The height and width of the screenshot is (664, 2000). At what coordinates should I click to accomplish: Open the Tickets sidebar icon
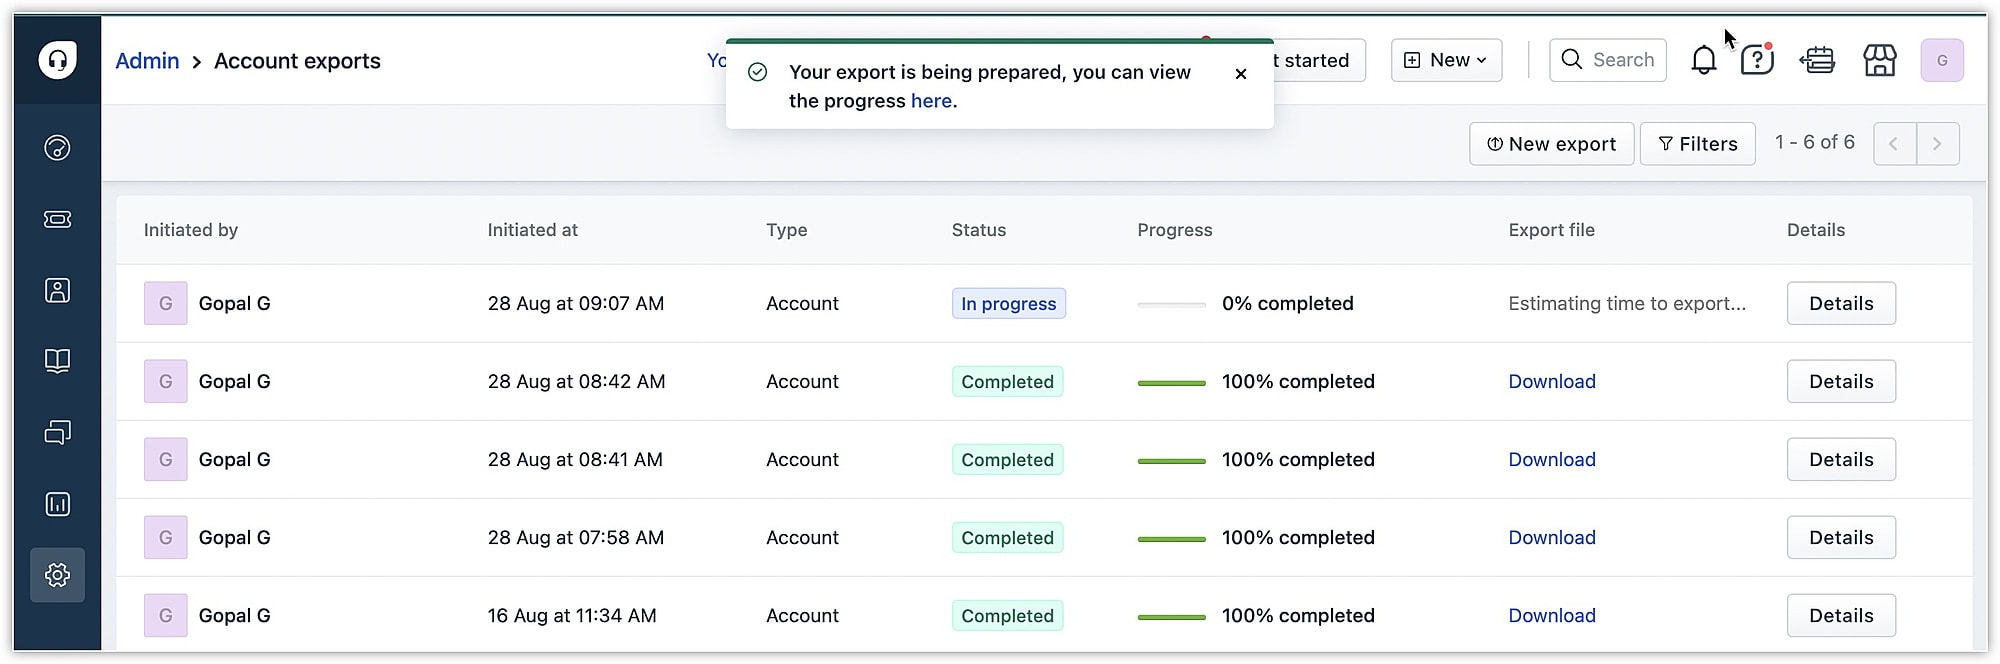click(x=58, y=219)
